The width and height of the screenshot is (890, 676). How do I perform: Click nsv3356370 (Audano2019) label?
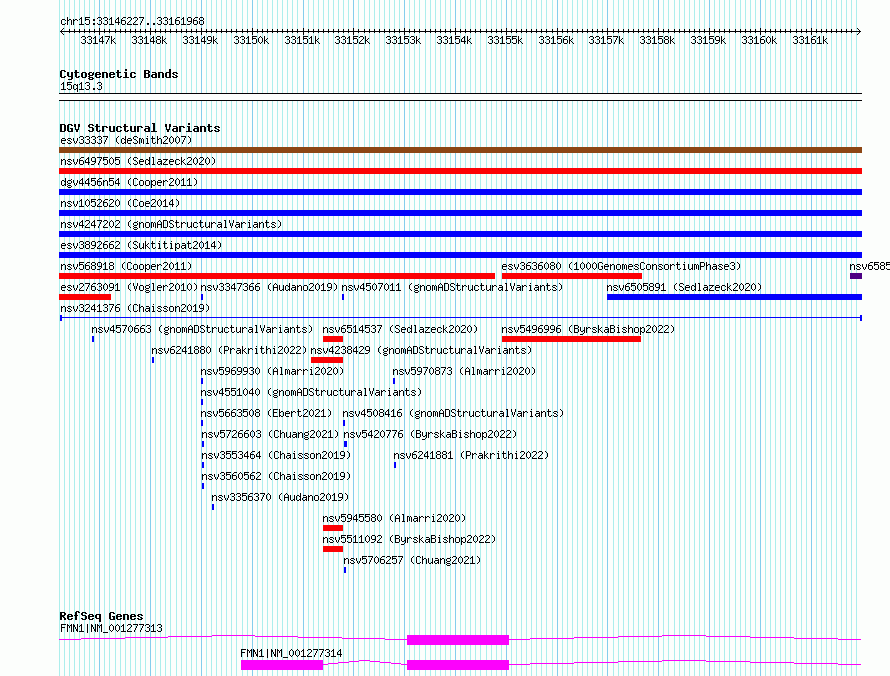coord(280,497)
